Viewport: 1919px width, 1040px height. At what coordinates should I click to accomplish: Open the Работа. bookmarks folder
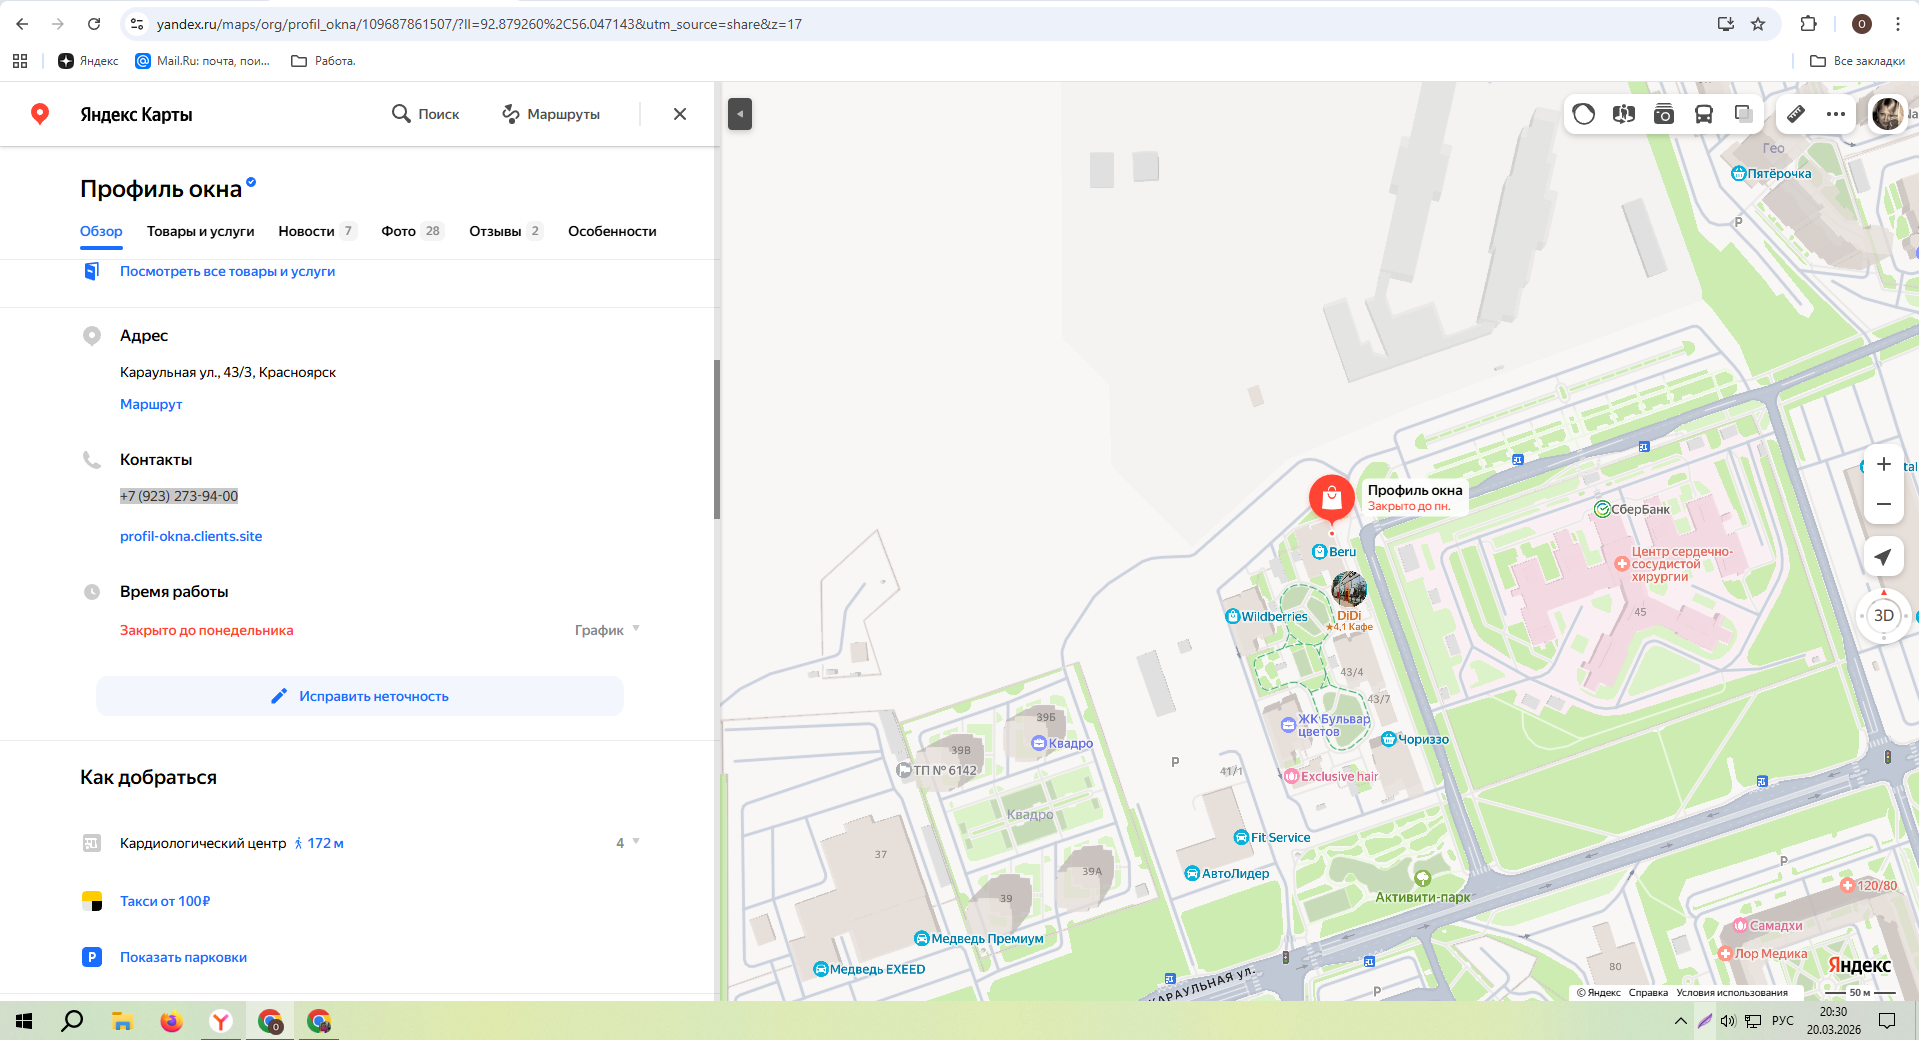pos(323,61)
